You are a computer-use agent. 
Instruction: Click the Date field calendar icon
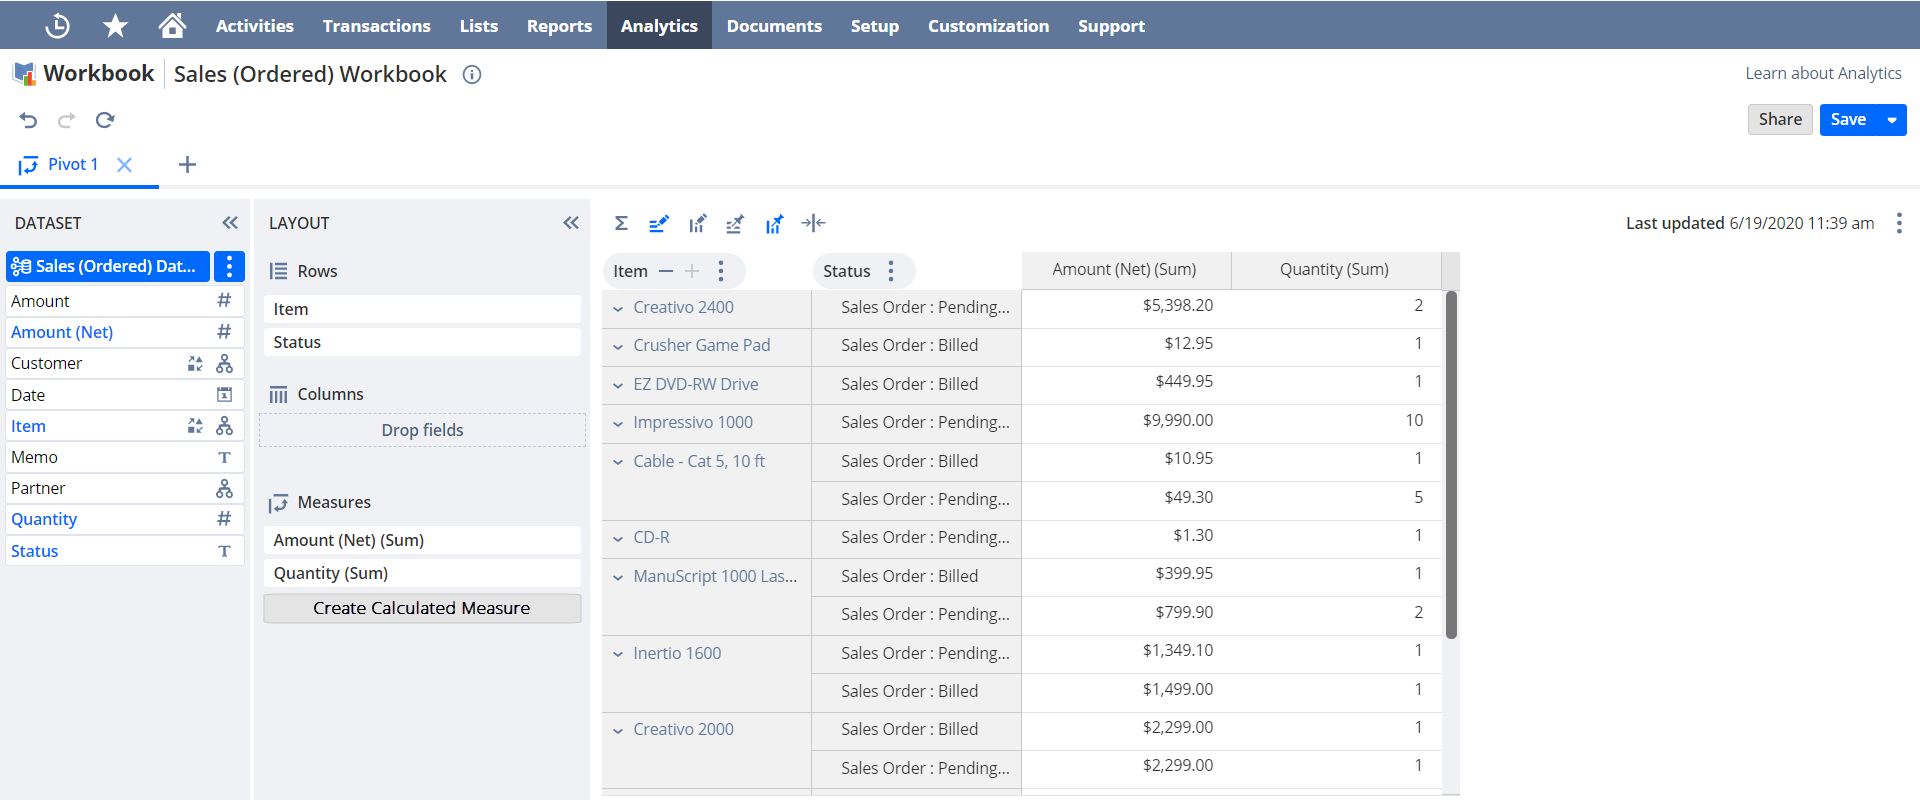tap(224, 395)
